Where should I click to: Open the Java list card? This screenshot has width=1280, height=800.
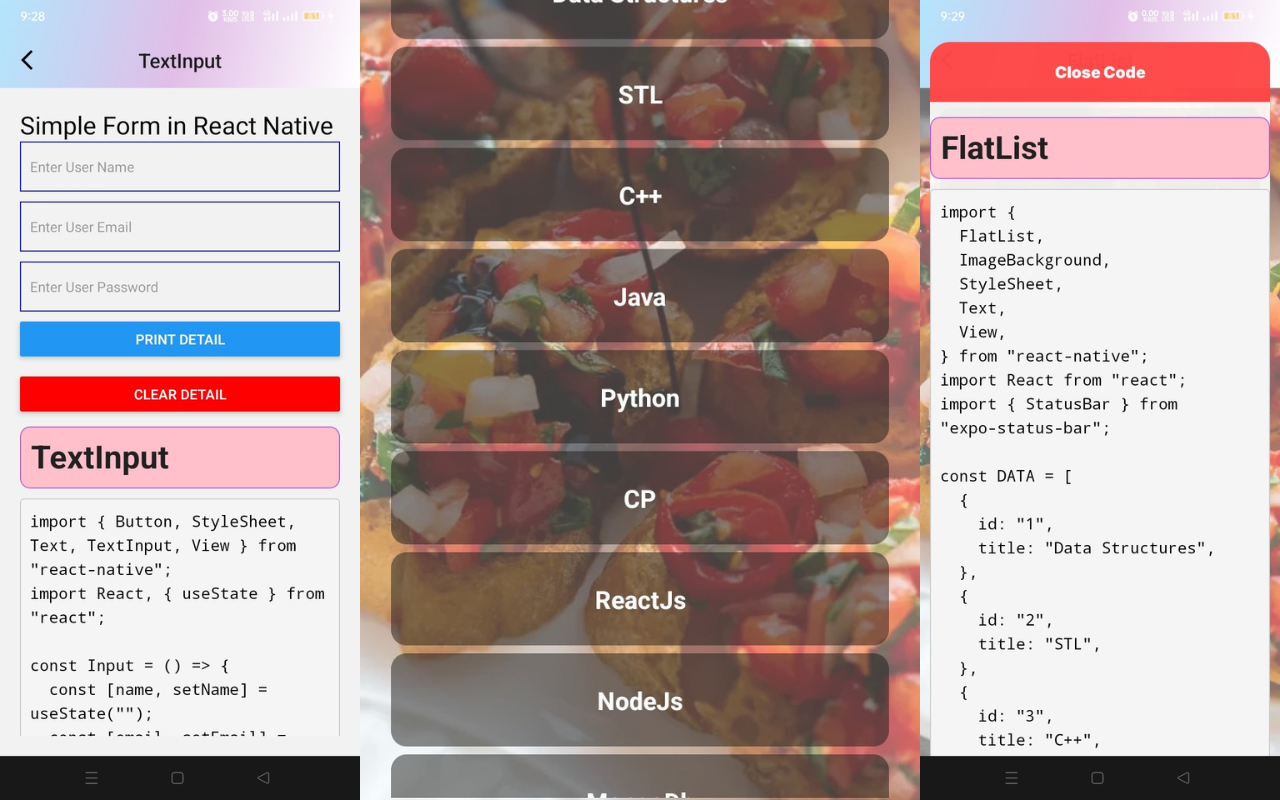(x=640, y=296)
